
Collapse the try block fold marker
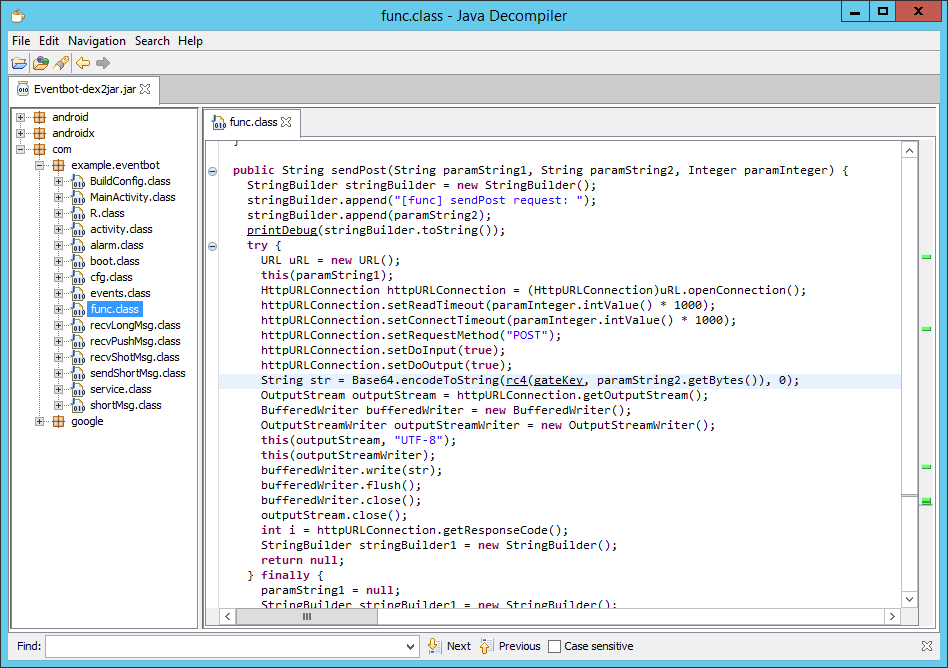pos(213,246)
